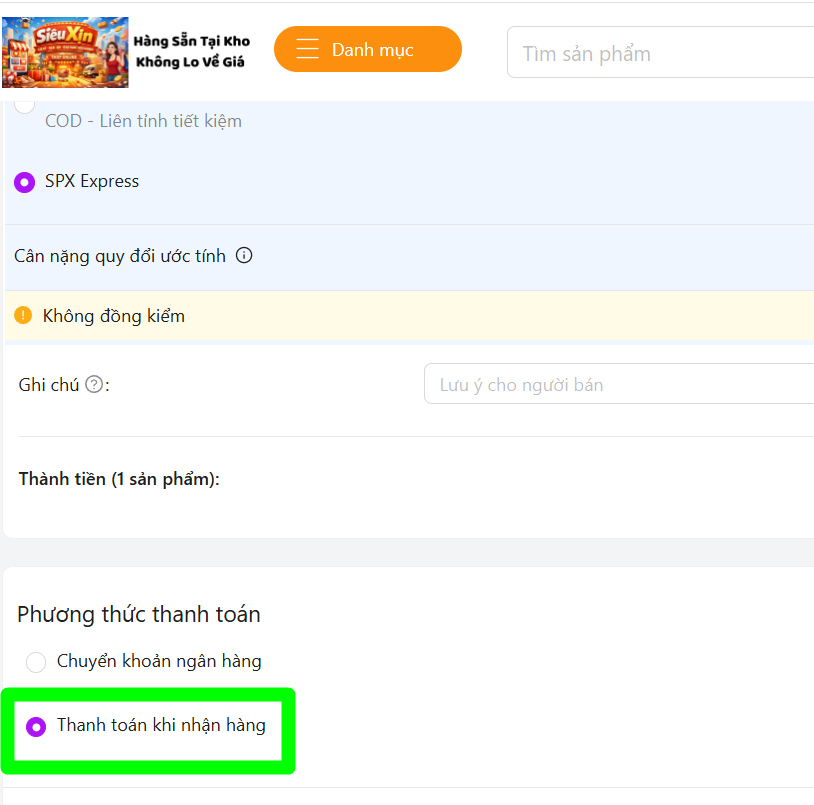Choose Chuyển khoản ngân hàng payment option
814x805 pixels.
[36, 662]
